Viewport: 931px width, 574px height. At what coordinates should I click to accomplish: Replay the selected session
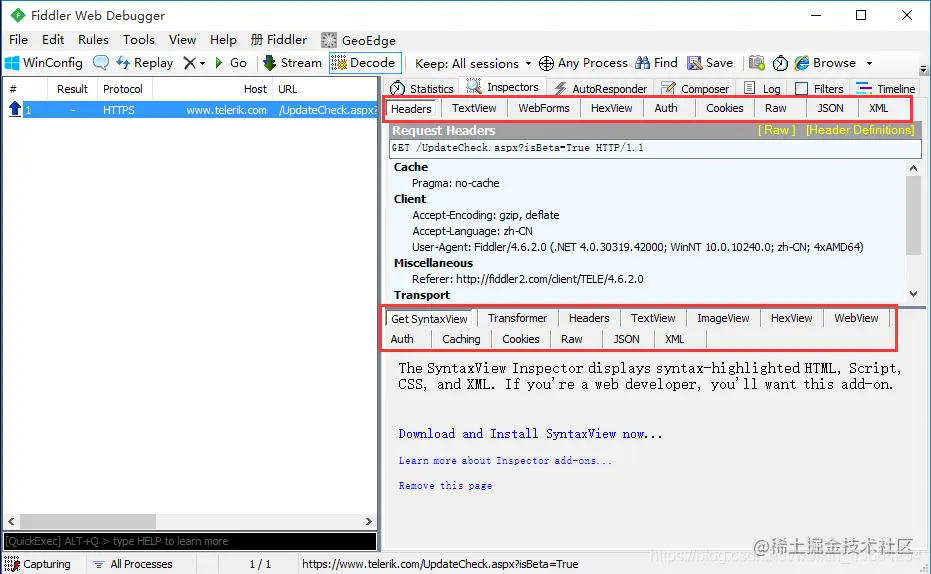pos(145,63)
